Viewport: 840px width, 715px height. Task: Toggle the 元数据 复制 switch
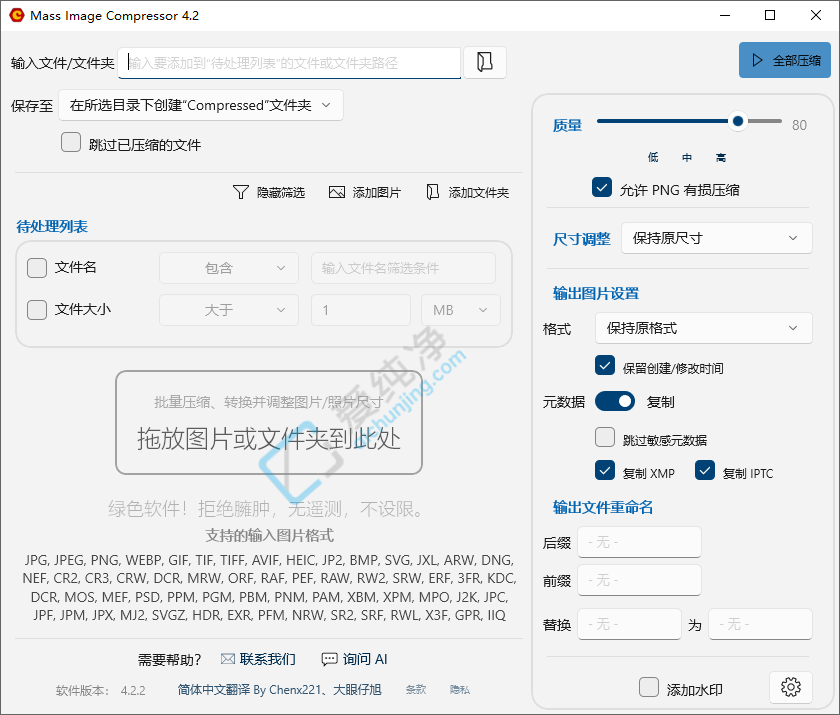[x=615, y=401]
